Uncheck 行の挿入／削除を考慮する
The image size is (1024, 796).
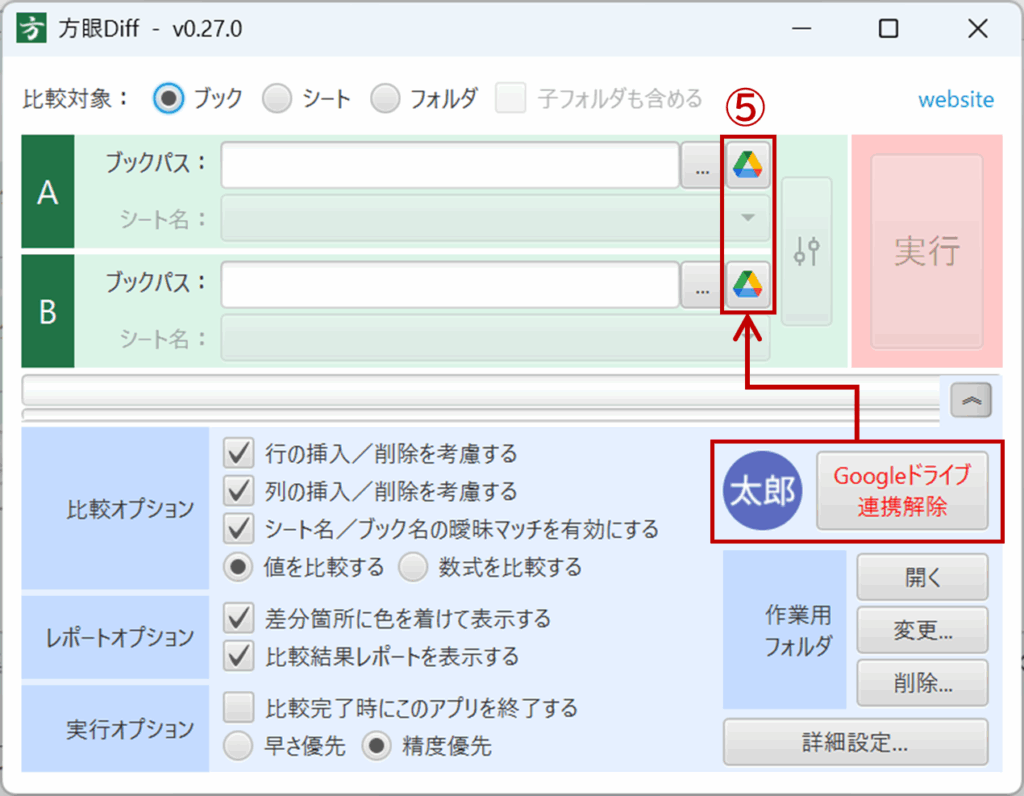pos(238,455)
